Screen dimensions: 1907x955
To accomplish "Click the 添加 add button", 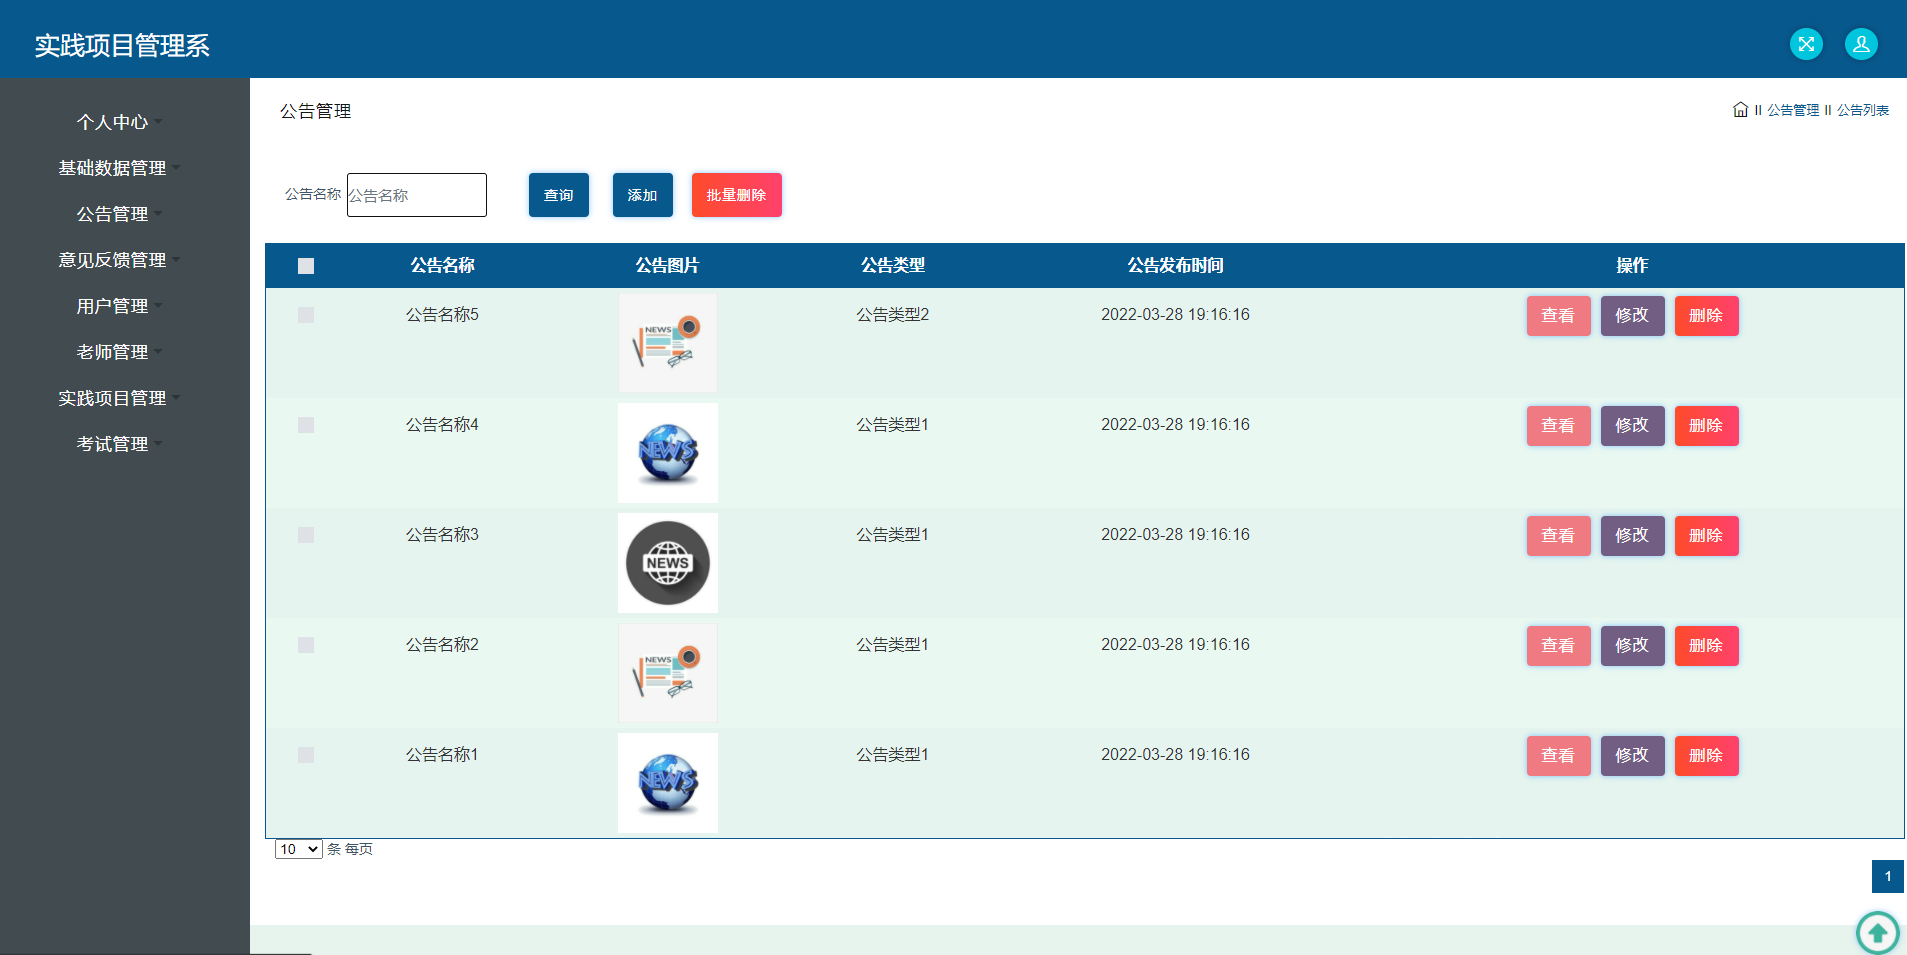I will 642,195.
